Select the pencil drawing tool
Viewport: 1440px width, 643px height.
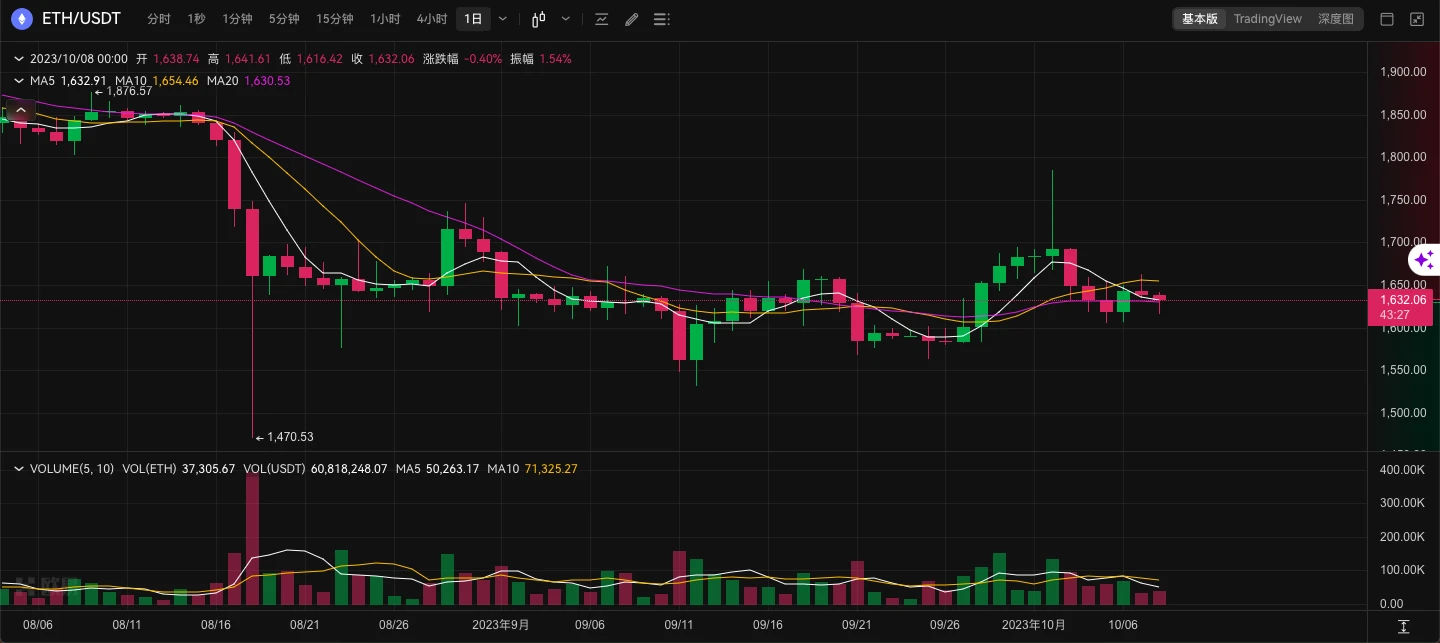[x=631, y=19]
